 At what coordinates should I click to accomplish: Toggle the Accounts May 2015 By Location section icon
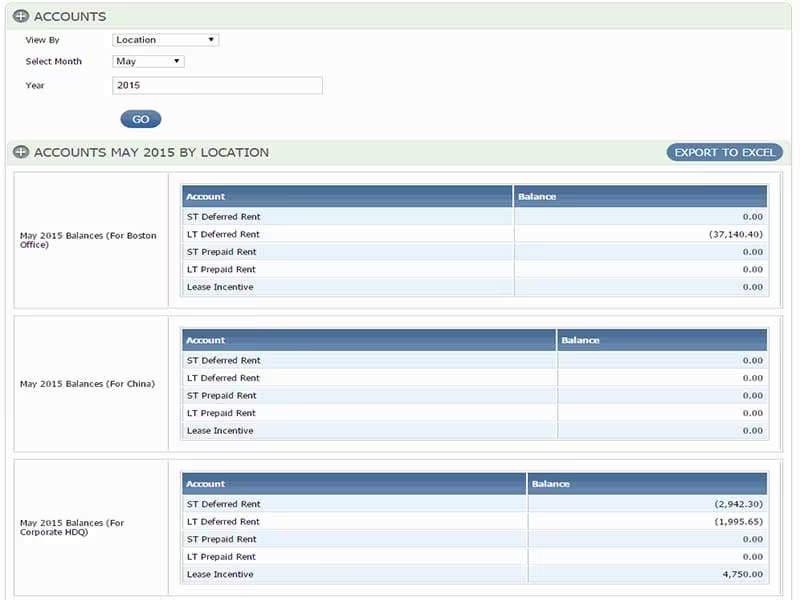pos(21,152)
